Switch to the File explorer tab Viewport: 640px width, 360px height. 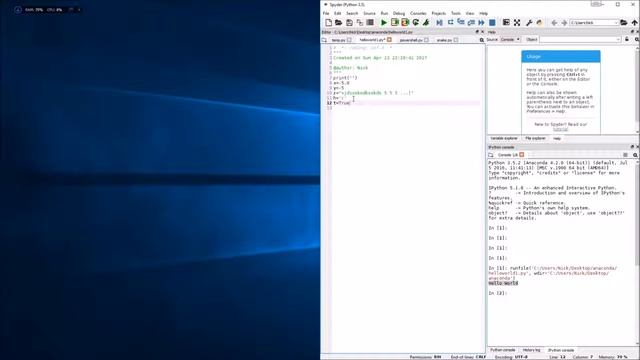535,138
